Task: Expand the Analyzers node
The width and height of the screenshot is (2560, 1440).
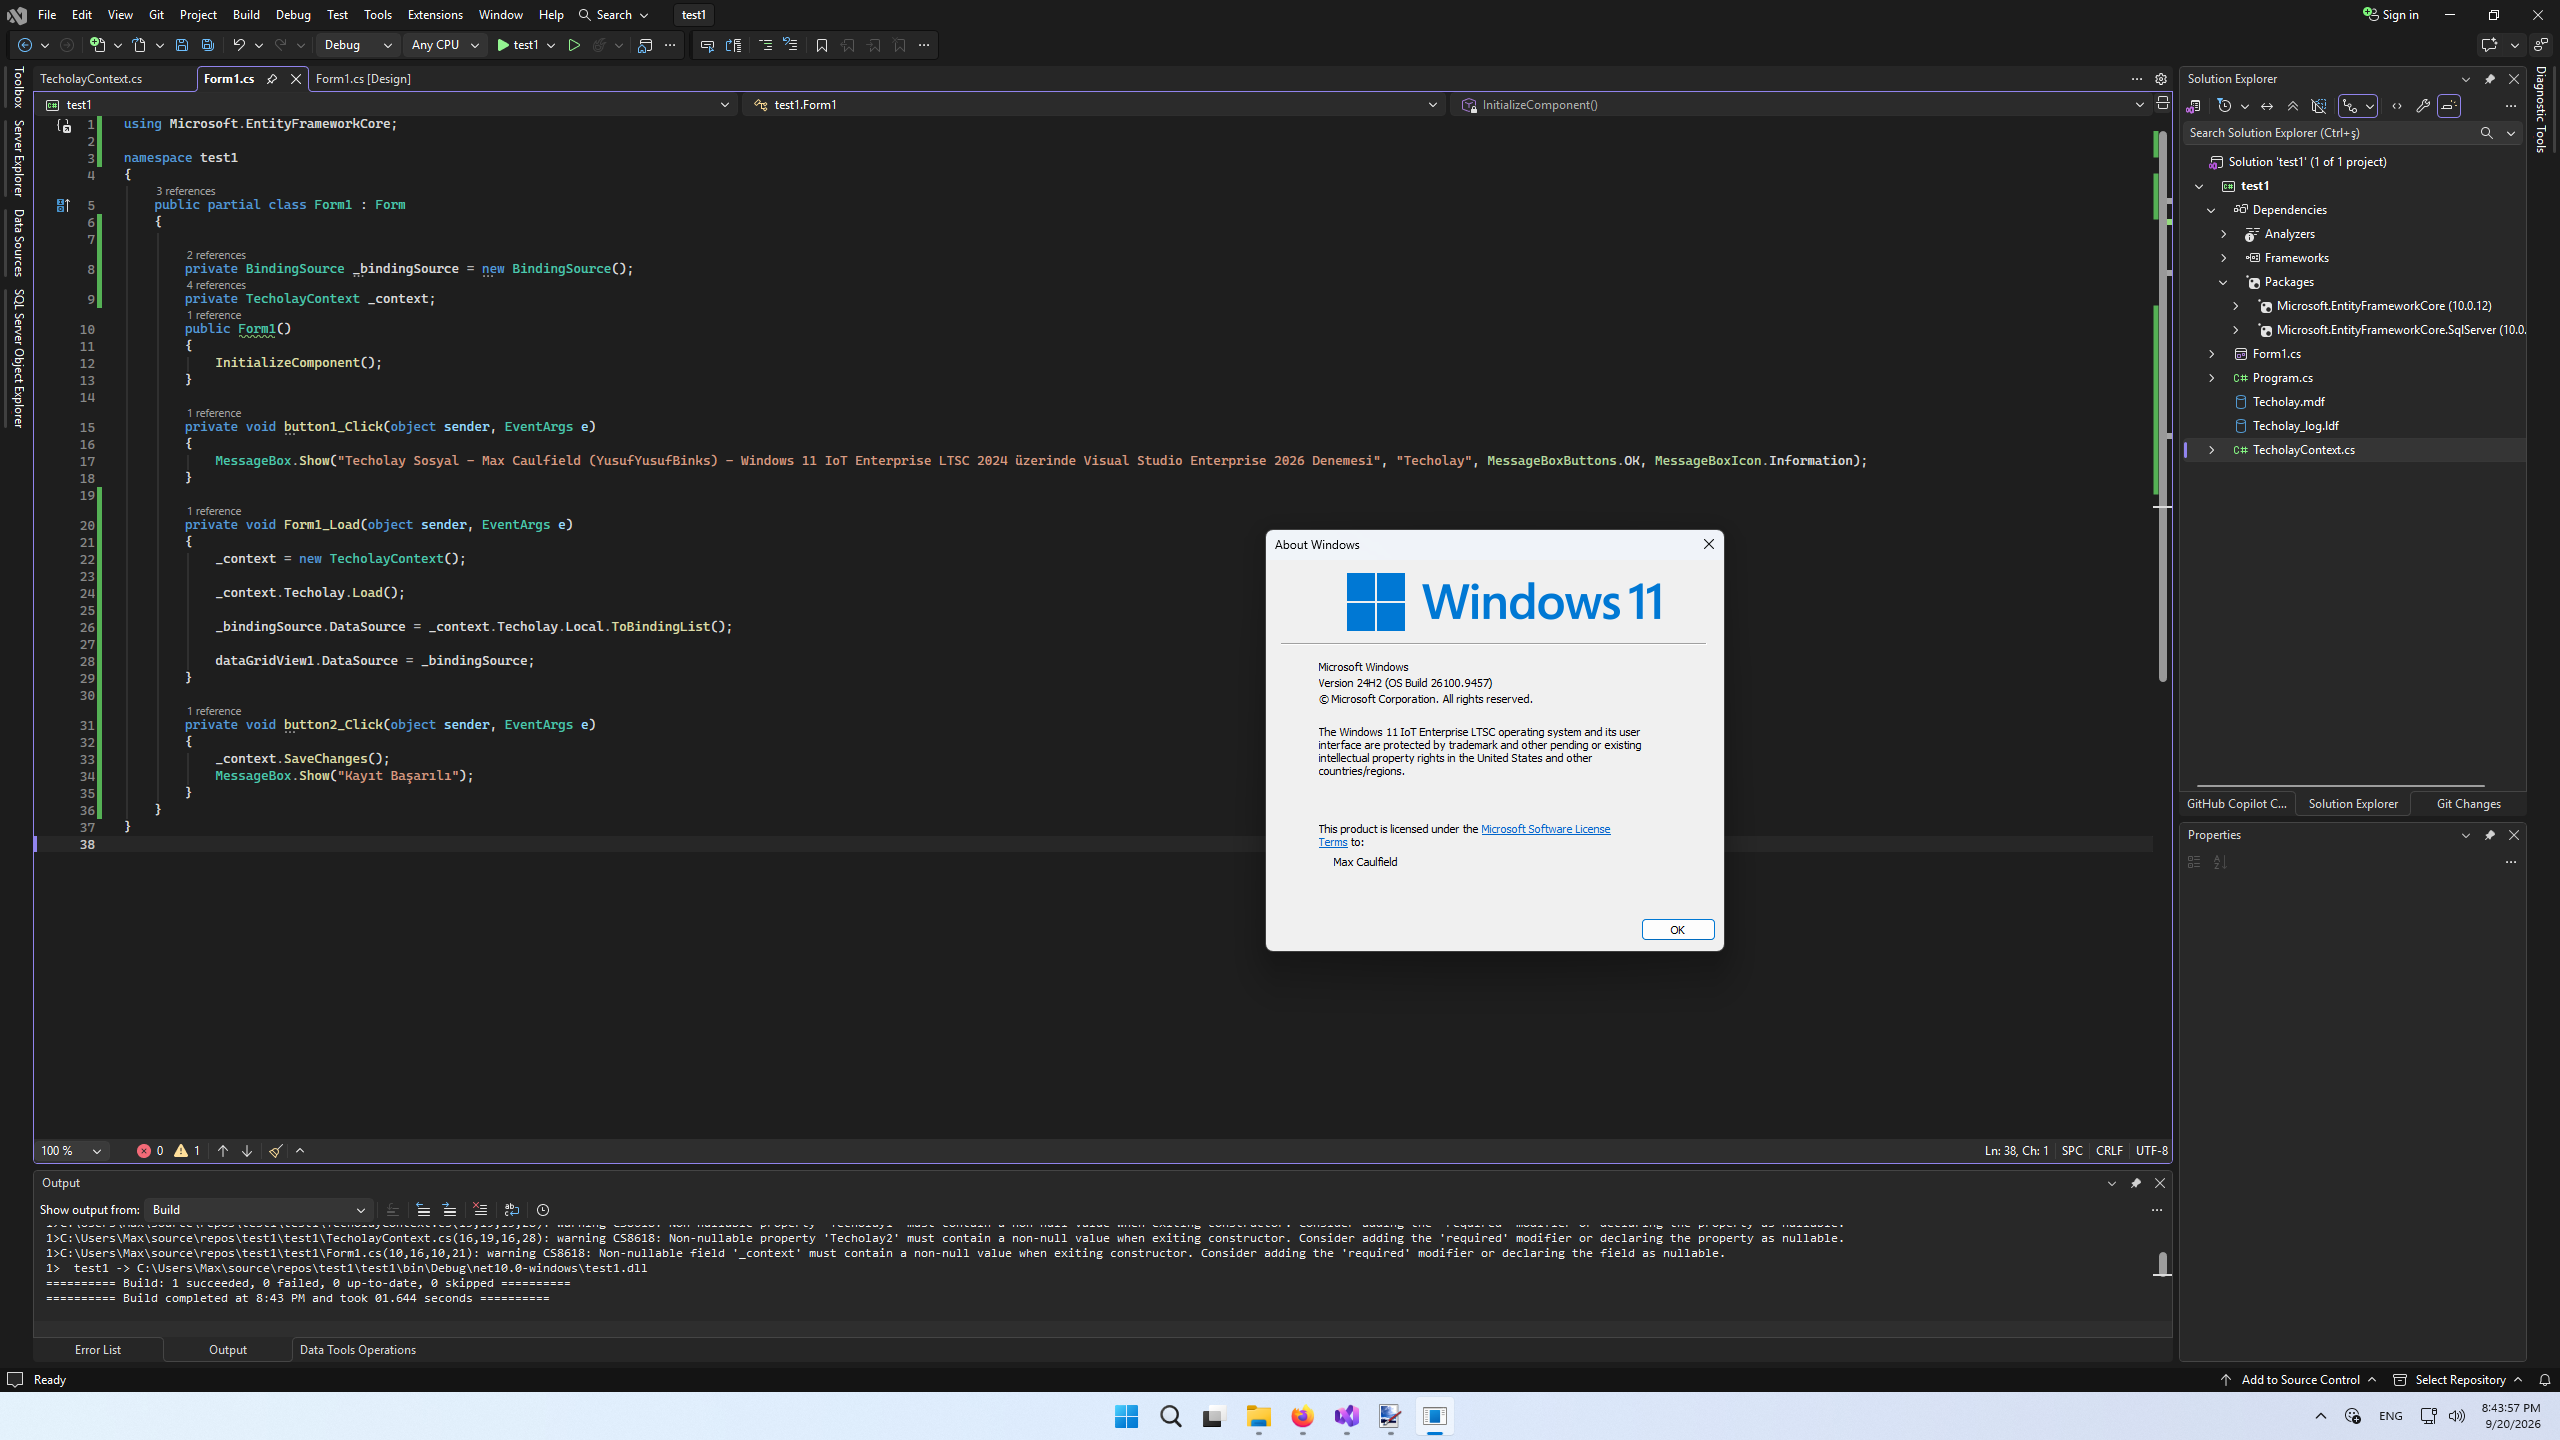Action: point(2223,234)
